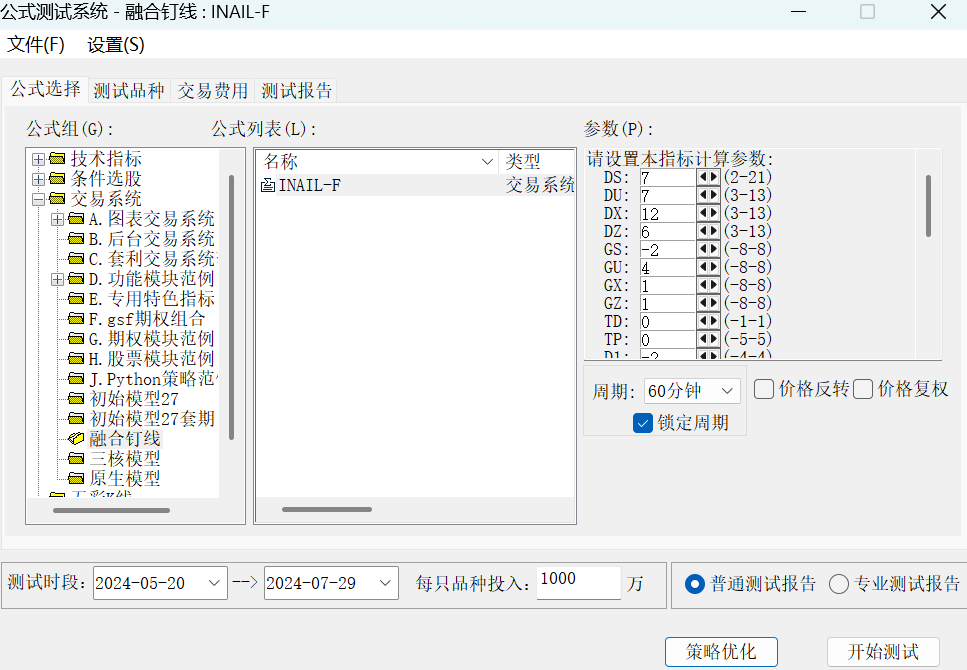Click folder icon of G.期权模块范例

(x=76, y=338)
